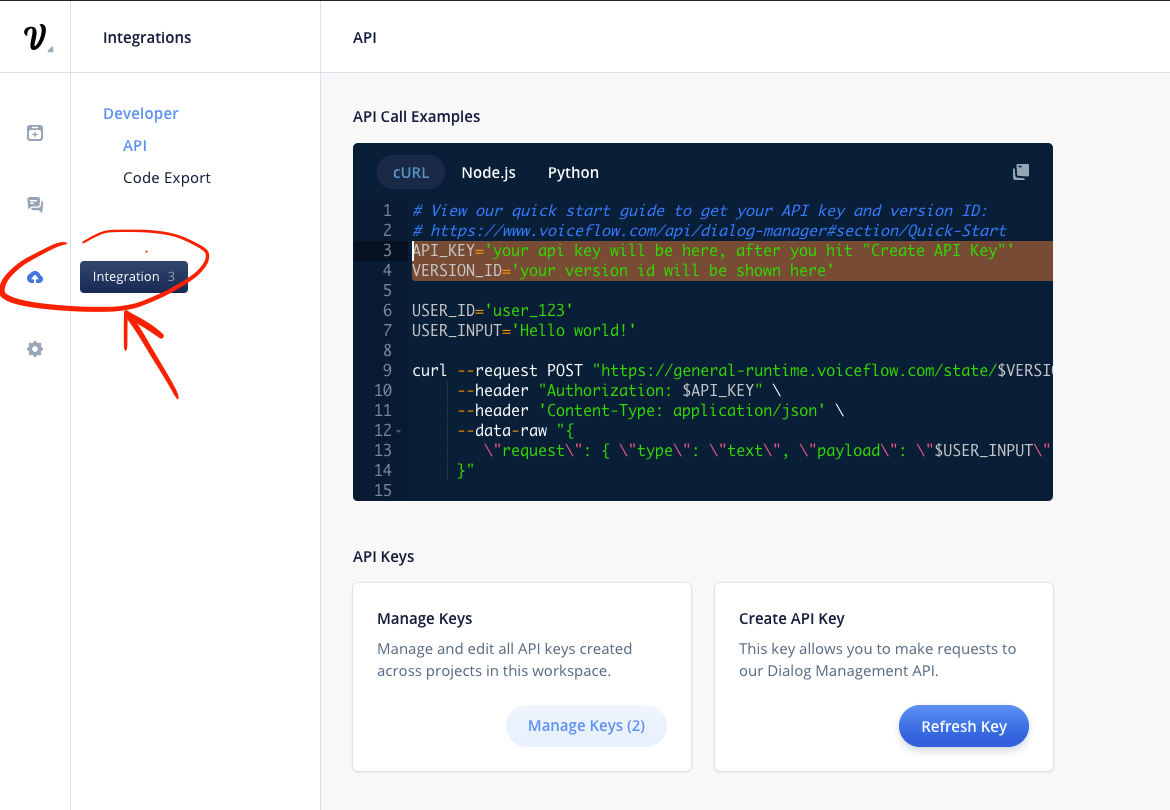
Task: Switch to the Node.js code tab
Action: click(488, 172)
